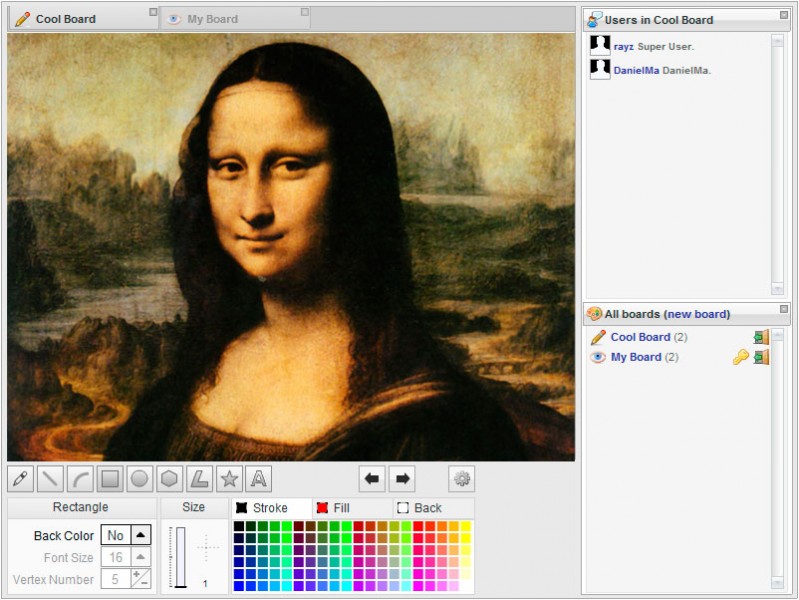
Task: Open the gear settings button
Action: pyautogui.click(x=462, y=479)
